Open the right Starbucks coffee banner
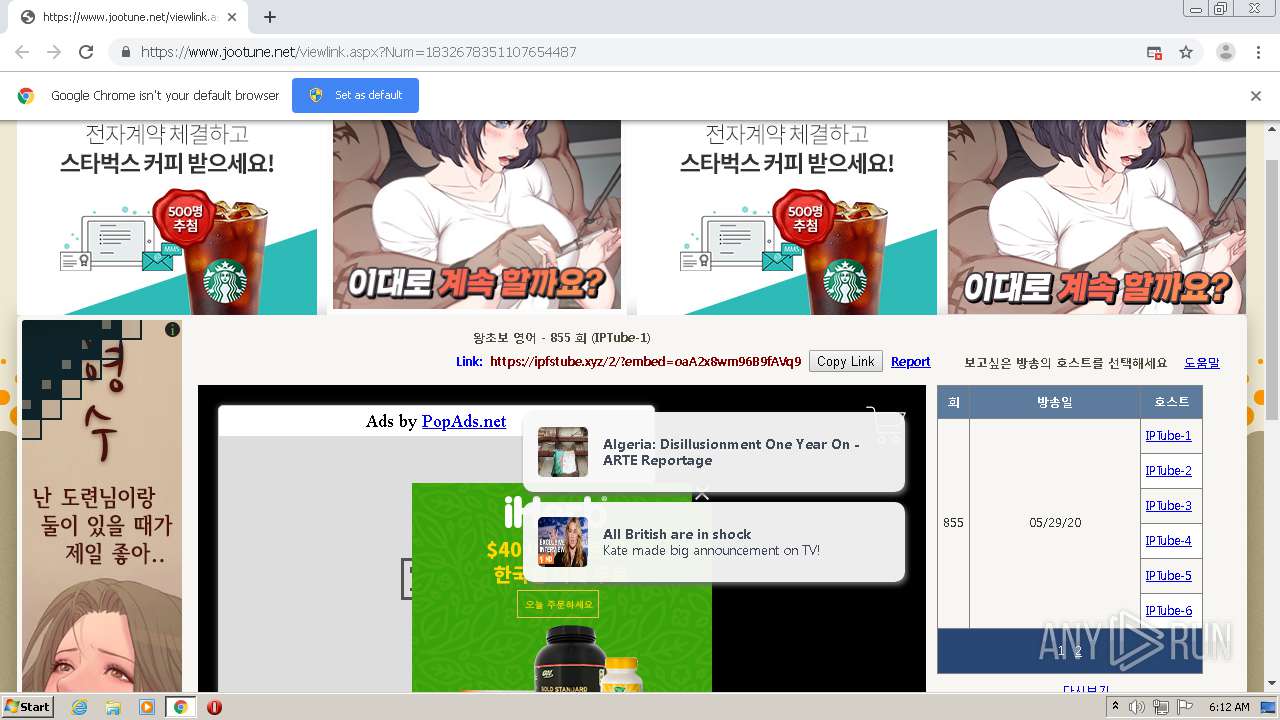 coord(787,217)
